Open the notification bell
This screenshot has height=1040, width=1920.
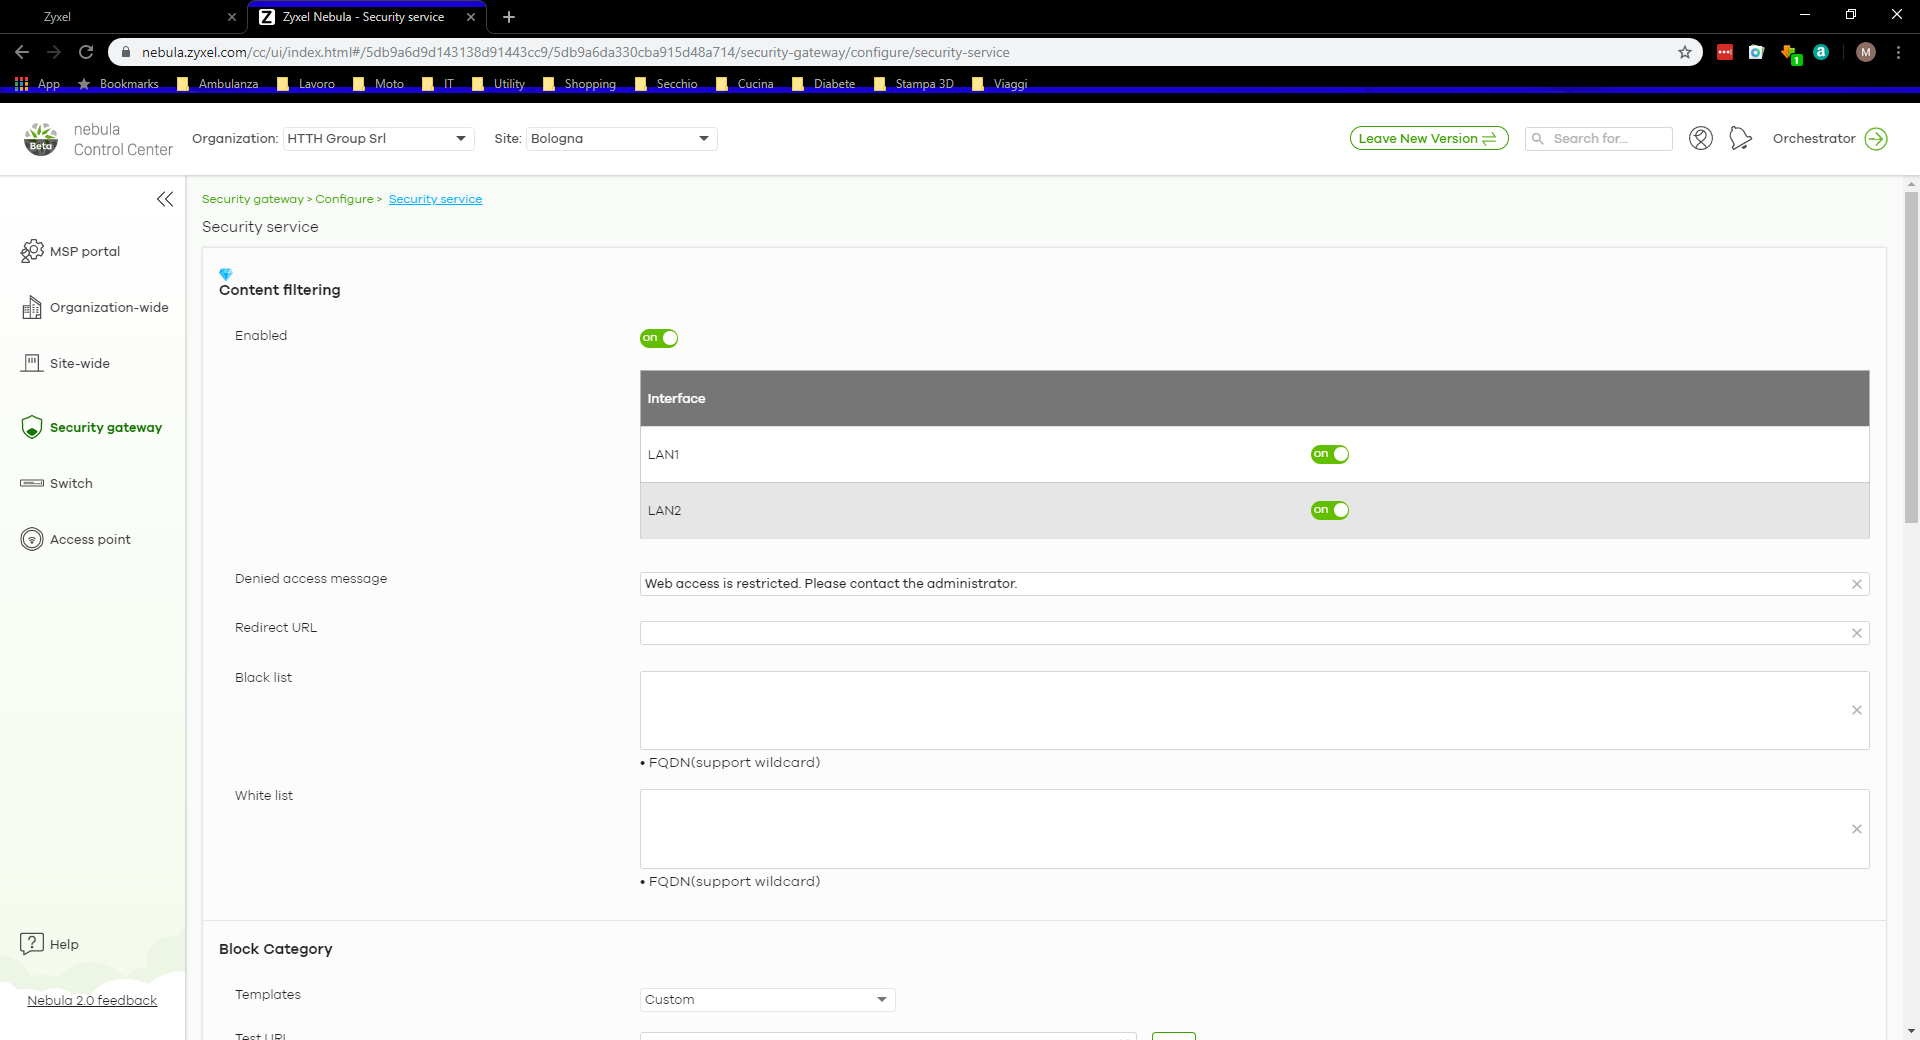[x=1740, y=139]
